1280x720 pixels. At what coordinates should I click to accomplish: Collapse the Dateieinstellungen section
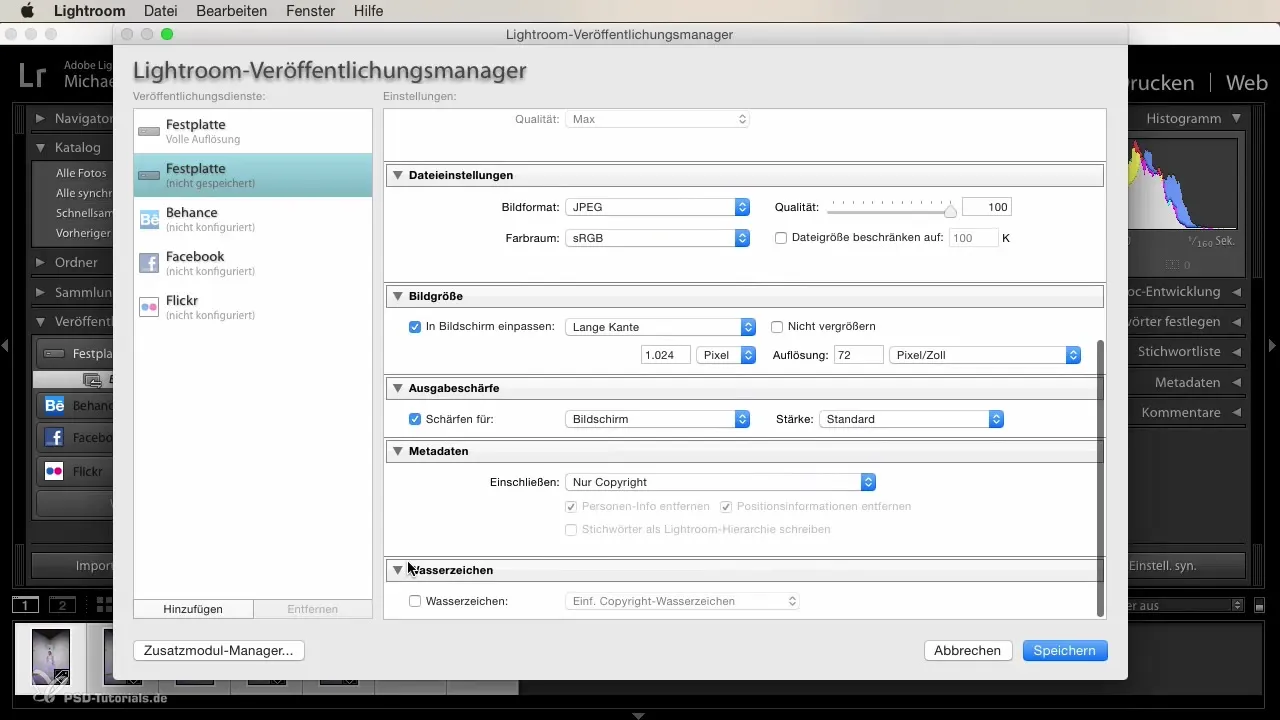click(397, 175)
